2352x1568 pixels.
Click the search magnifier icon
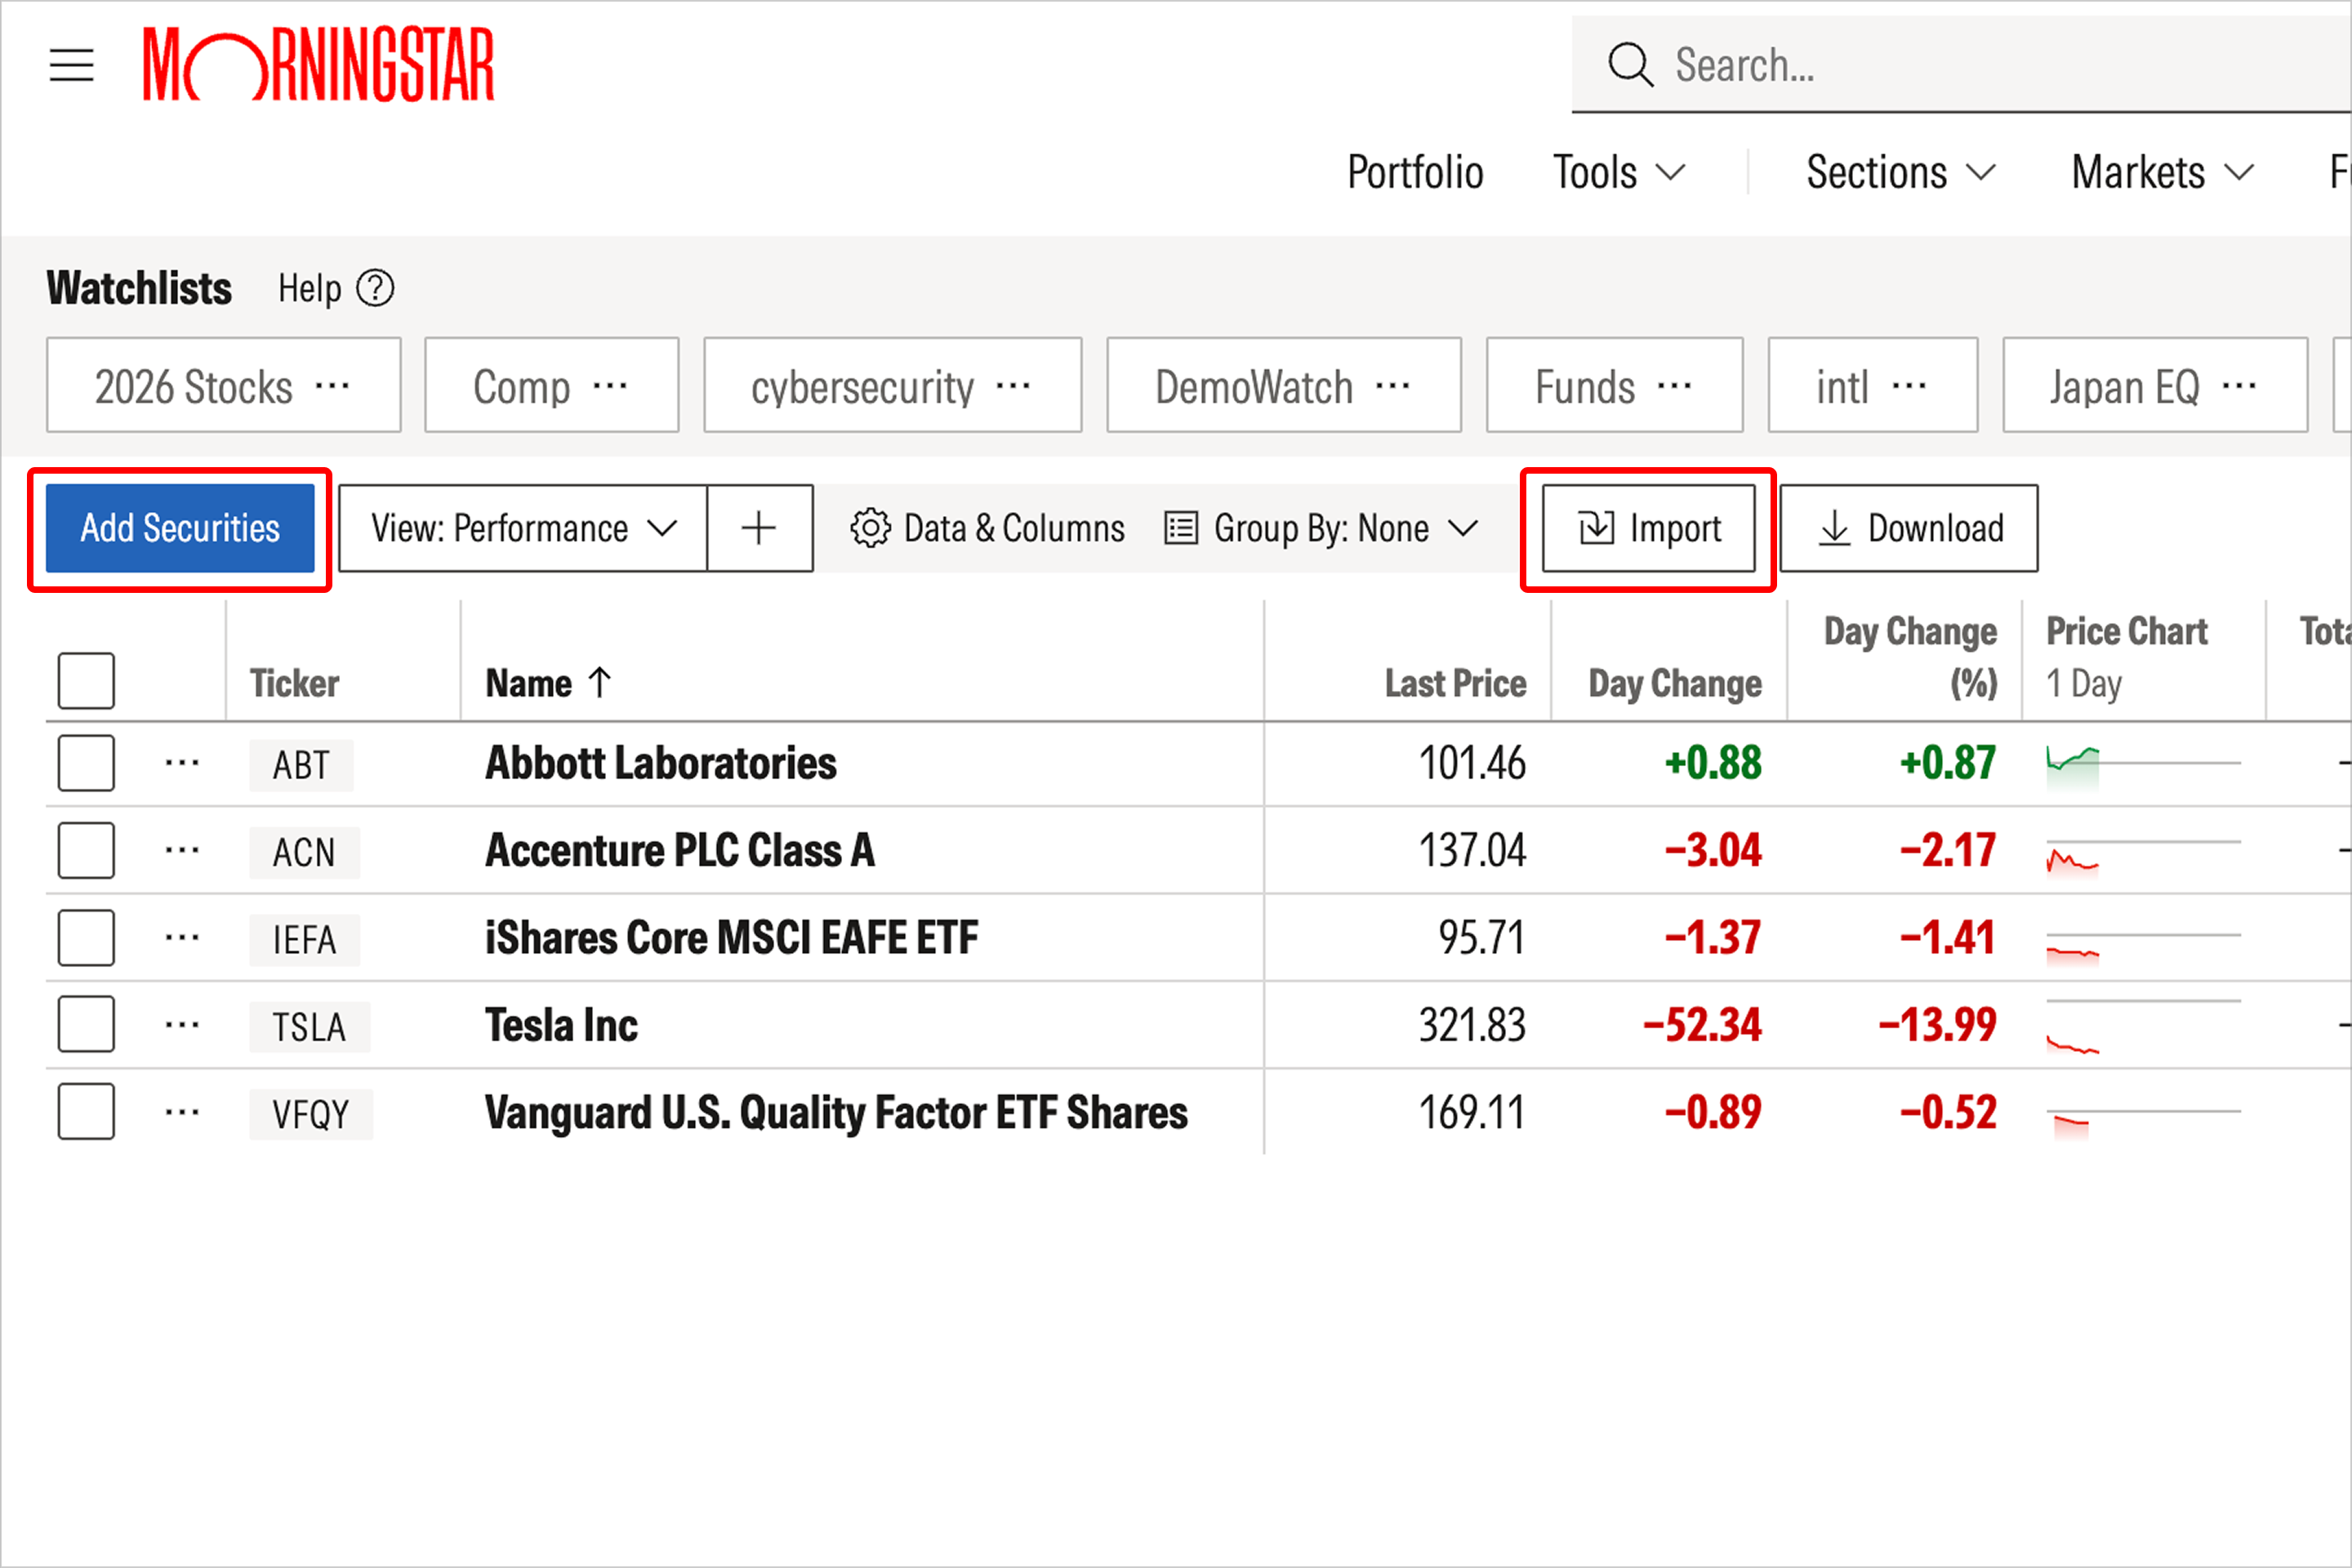click(x=1630, y=65)
